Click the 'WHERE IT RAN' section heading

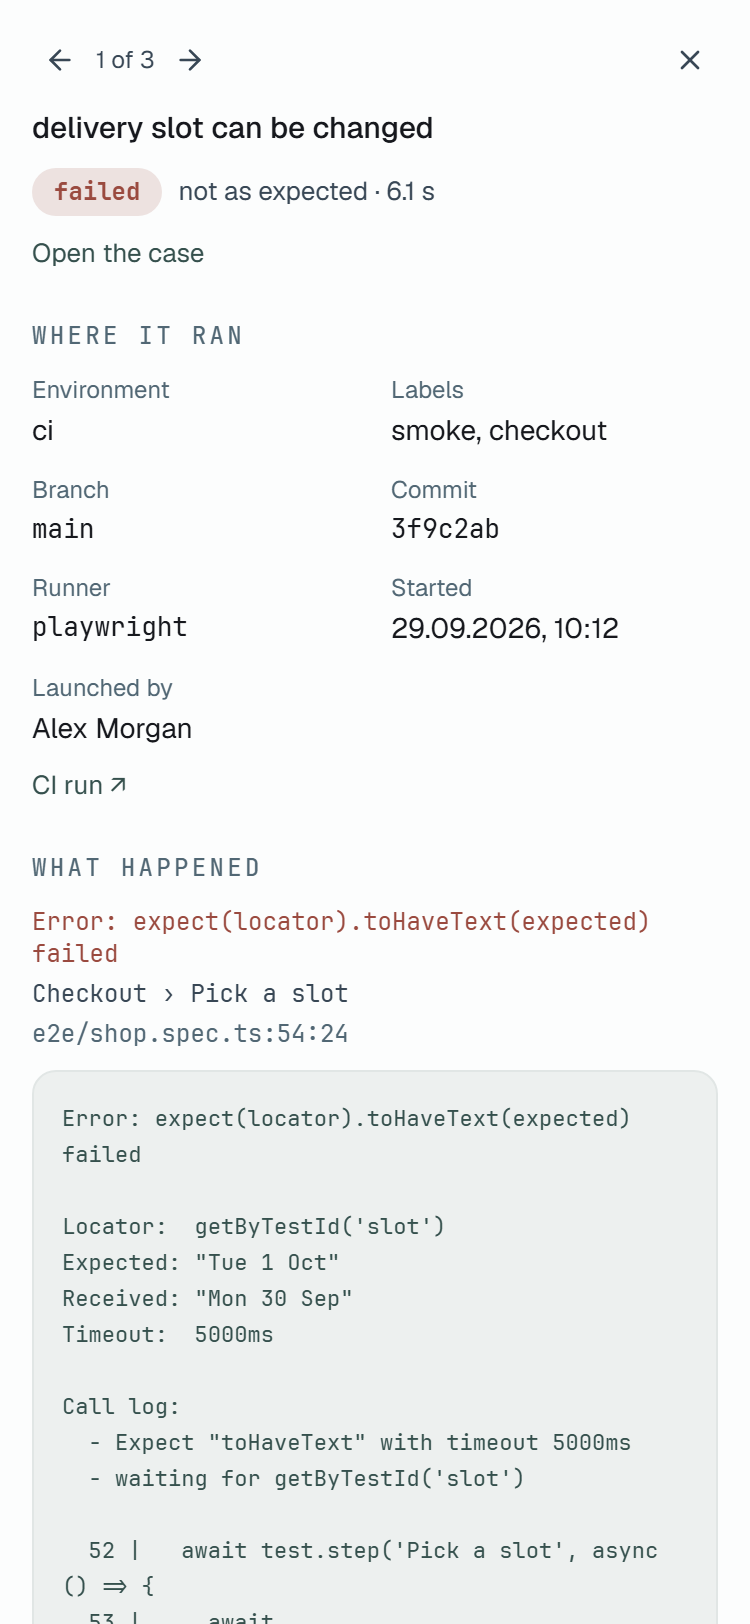137,336
